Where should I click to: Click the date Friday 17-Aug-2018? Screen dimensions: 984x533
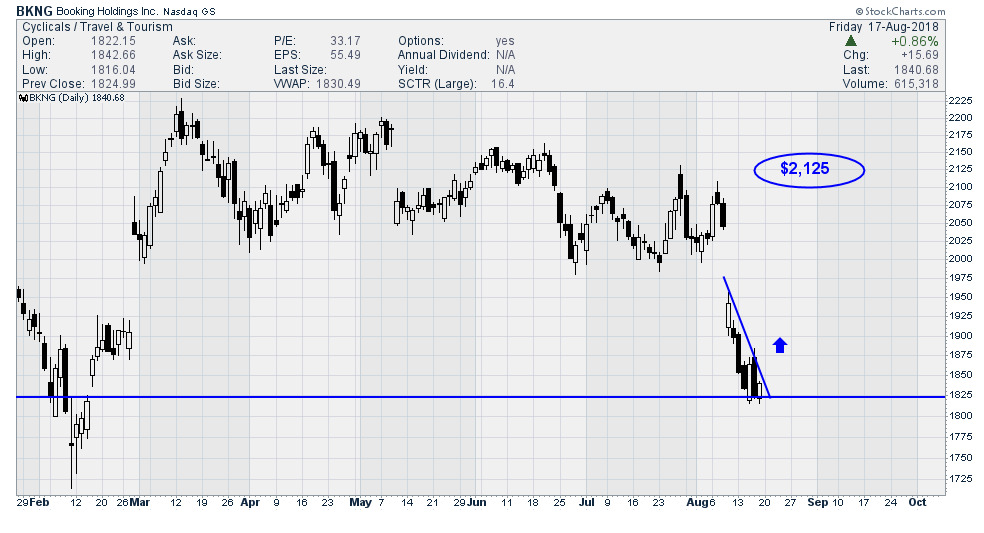point(884,27)
